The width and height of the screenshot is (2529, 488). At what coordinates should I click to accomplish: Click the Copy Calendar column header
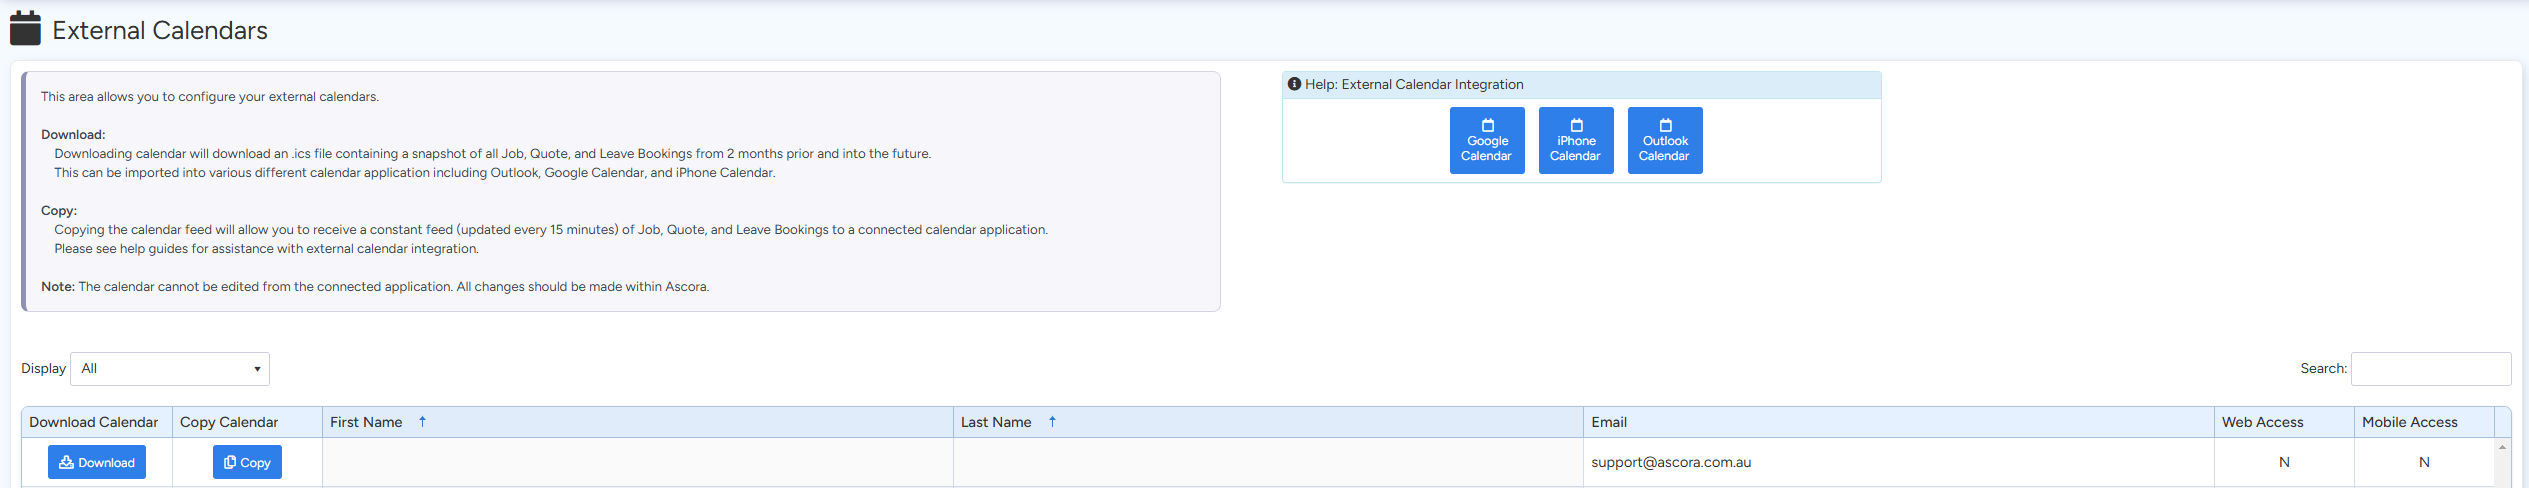(229, 422)
